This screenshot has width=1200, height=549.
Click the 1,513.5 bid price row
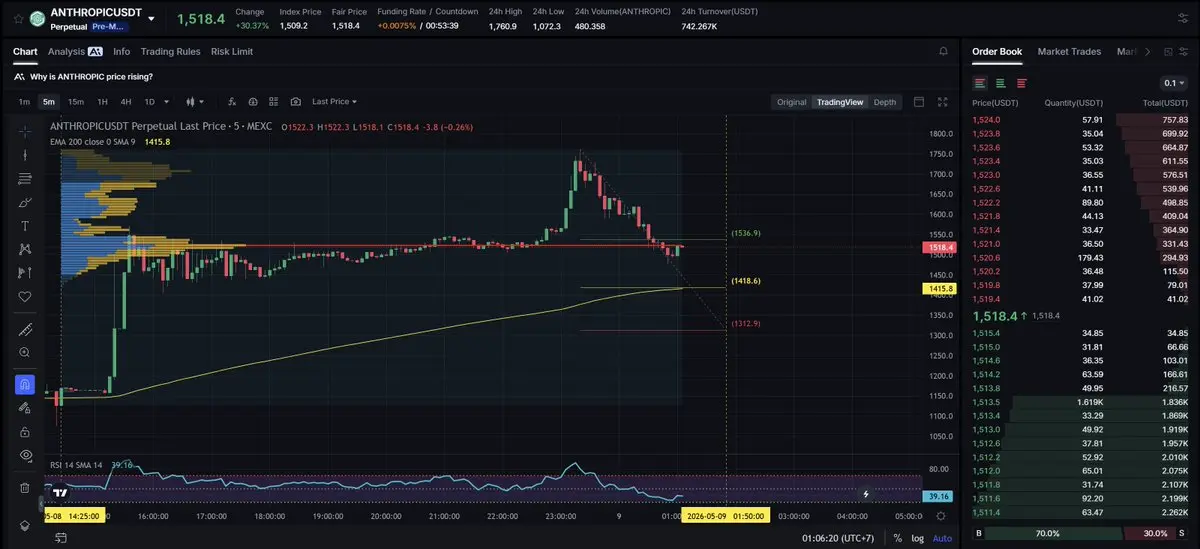tap(1080, 402)
